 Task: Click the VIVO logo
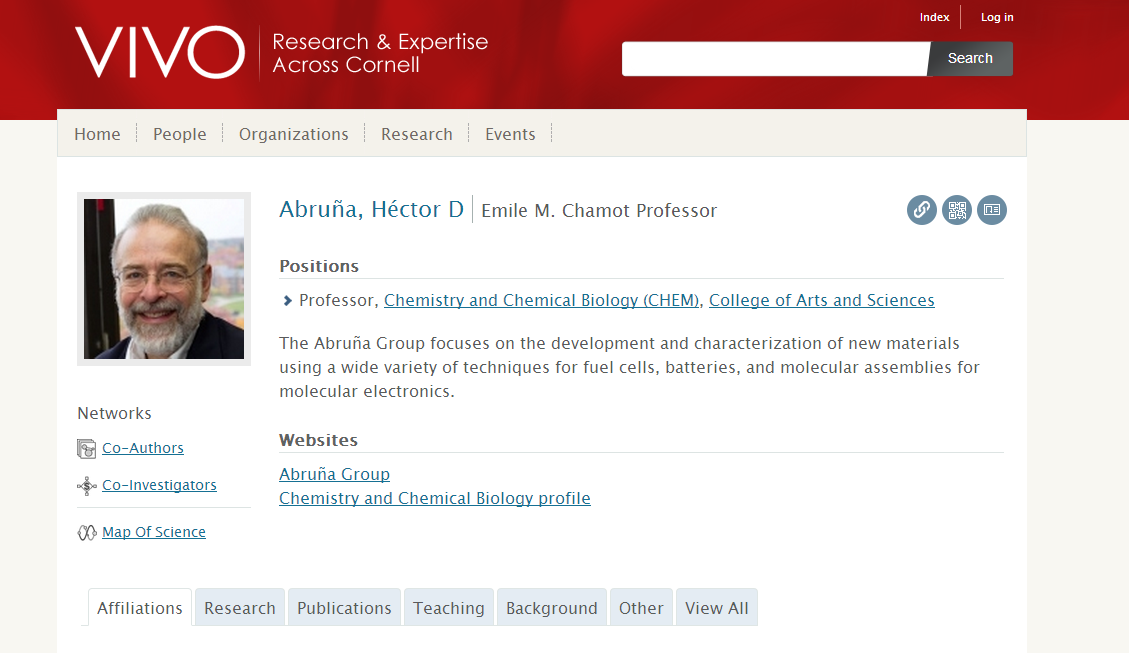(x=160, y=52)
